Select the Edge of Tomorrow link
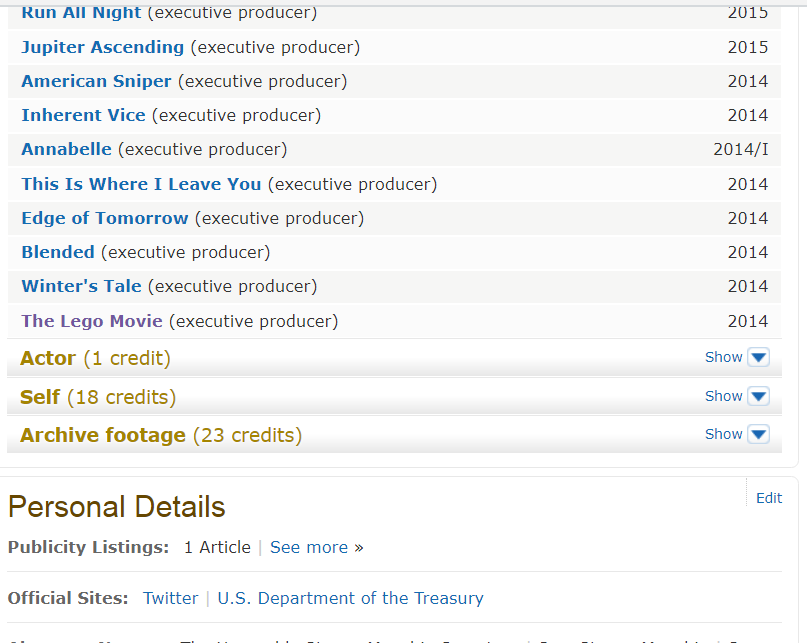This screenshot has width=807, height=643. 105,218
